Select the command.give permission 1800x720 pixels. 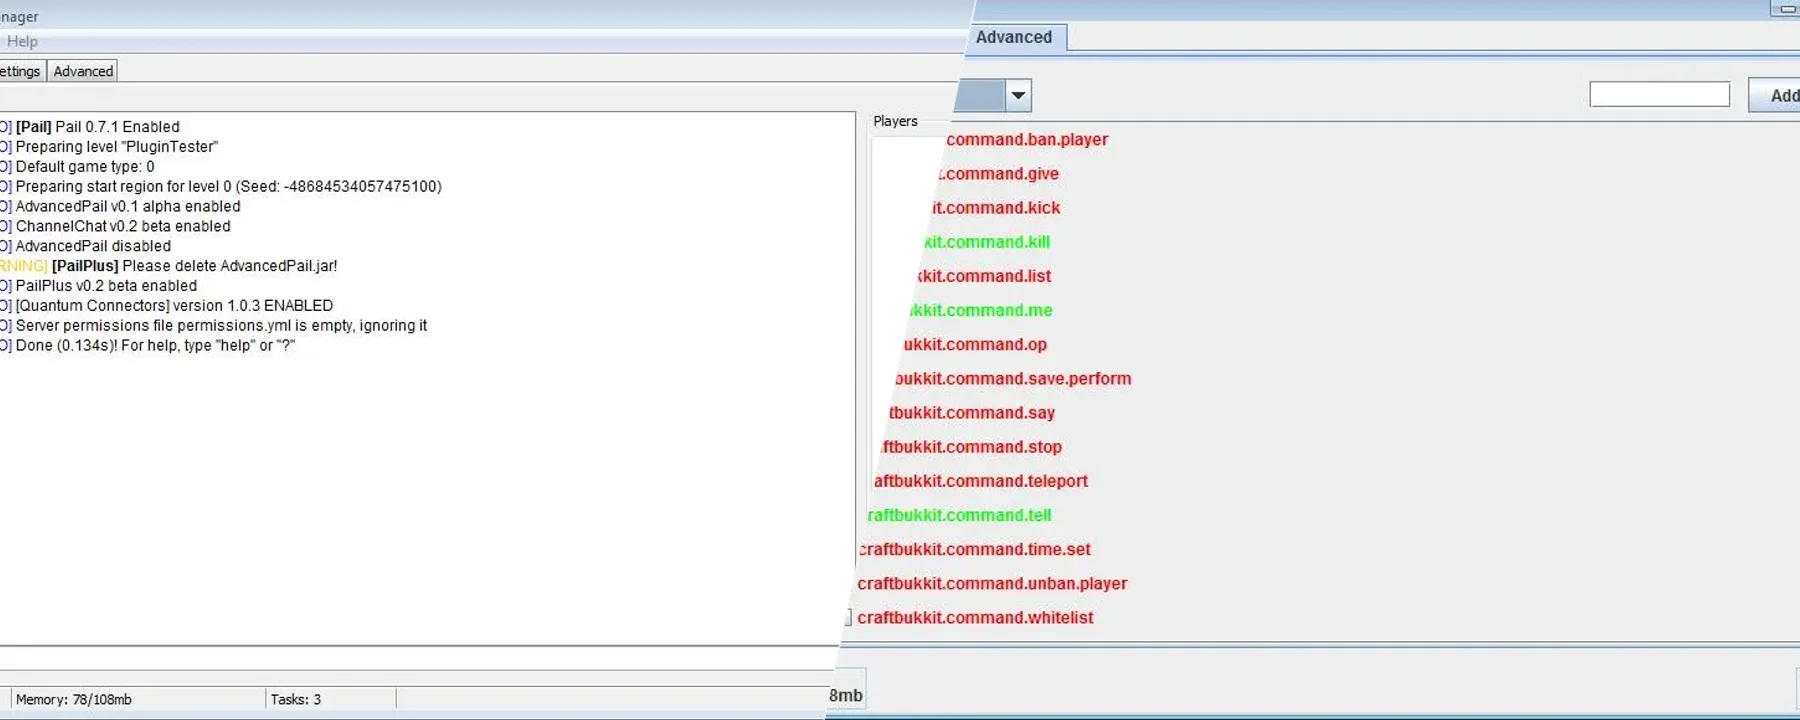[1000, 174]
